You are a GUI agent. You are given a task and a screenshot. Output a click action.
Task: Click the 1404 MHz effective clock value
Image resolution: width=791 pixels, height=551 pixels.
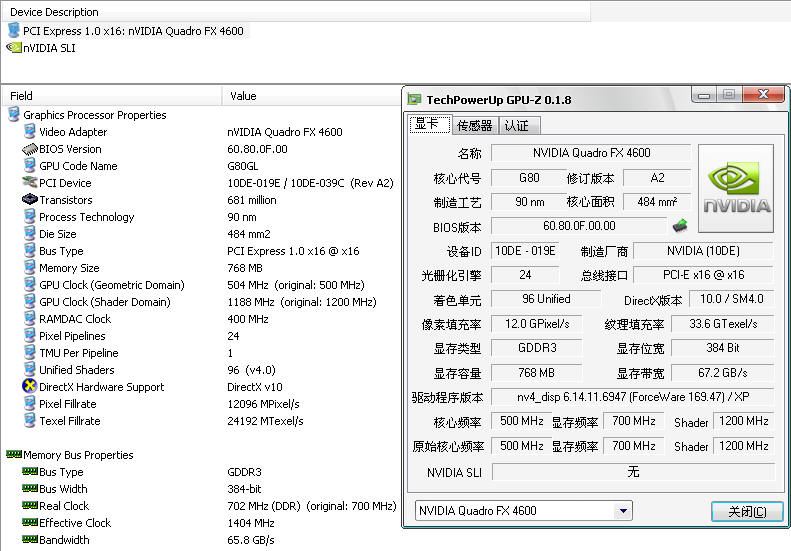pyautogui.click(x=251, y=523)
